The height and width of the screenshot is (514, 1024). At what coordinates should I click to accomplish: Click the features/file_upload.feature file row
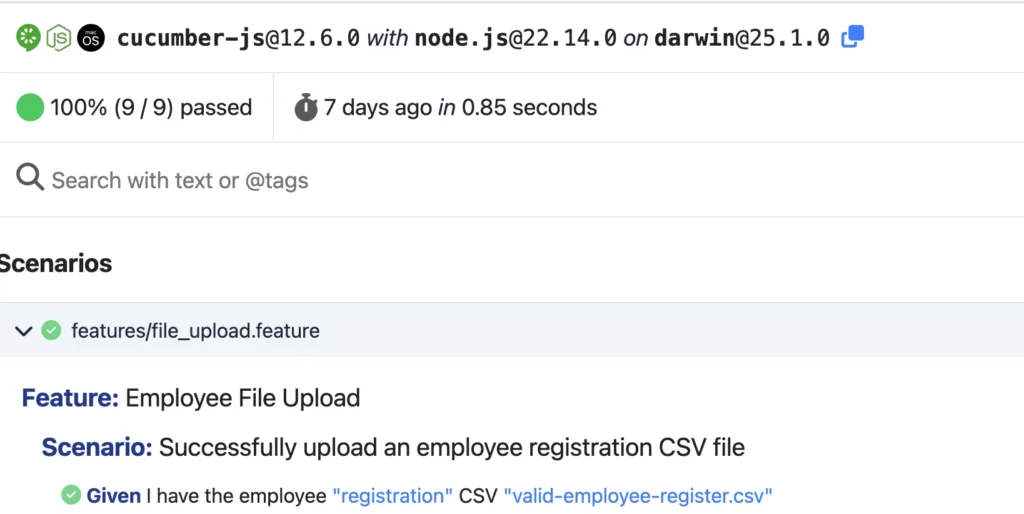pyautogui.click(x=196, y=330)
